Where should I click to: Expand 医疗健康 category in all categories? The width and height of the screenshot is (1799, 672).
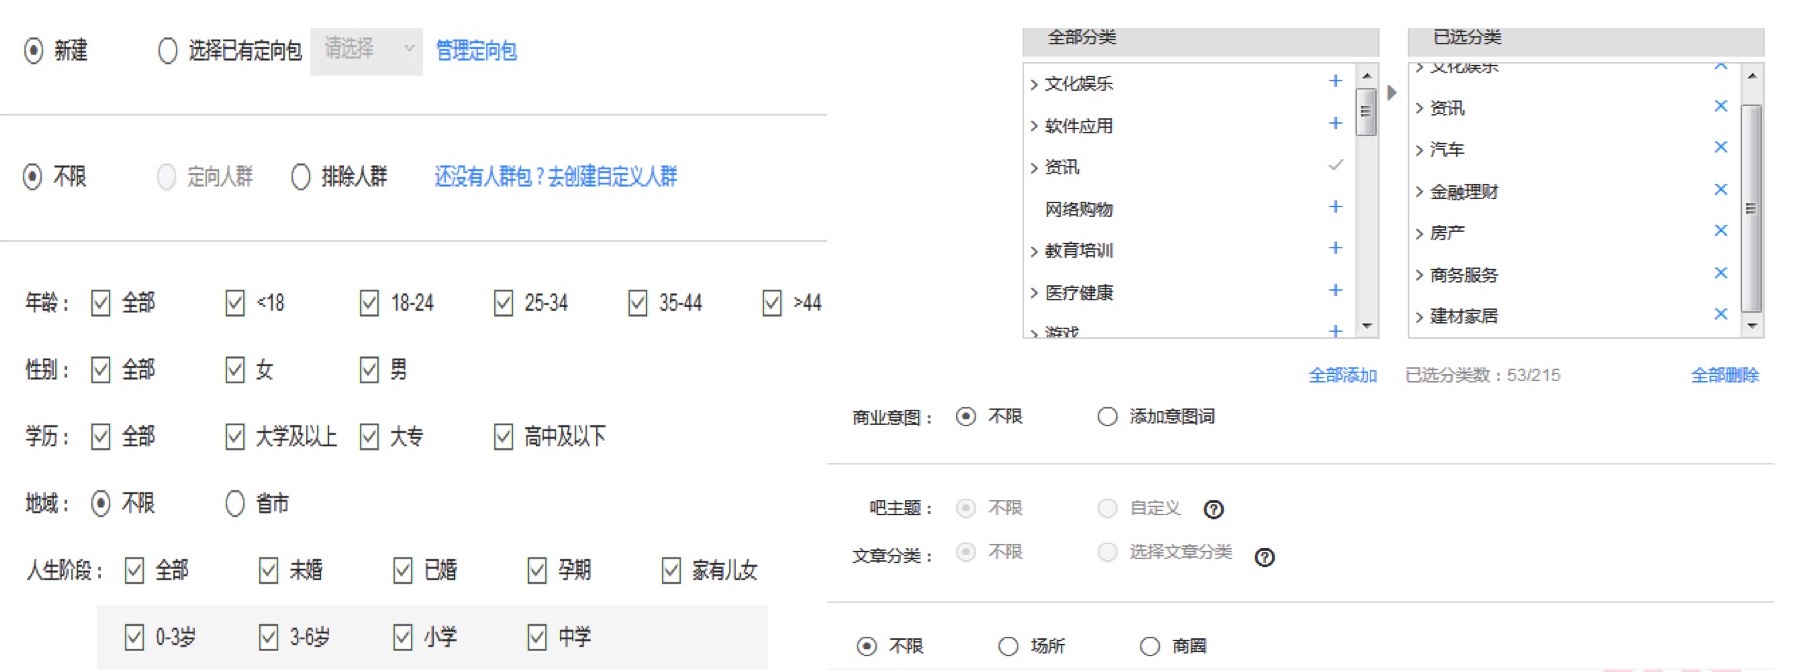[1034, 293]
